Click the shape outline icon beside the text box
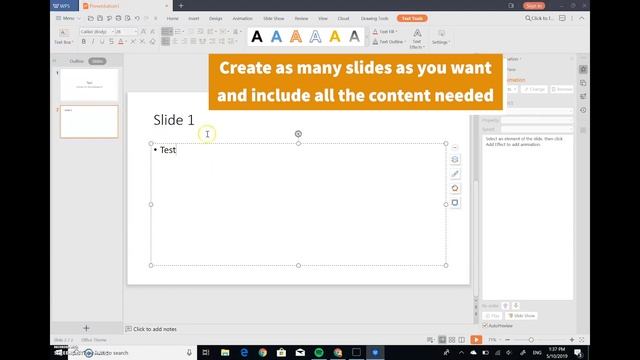The height and width of the screenshot is (360, 640). (x=455, y=202)
